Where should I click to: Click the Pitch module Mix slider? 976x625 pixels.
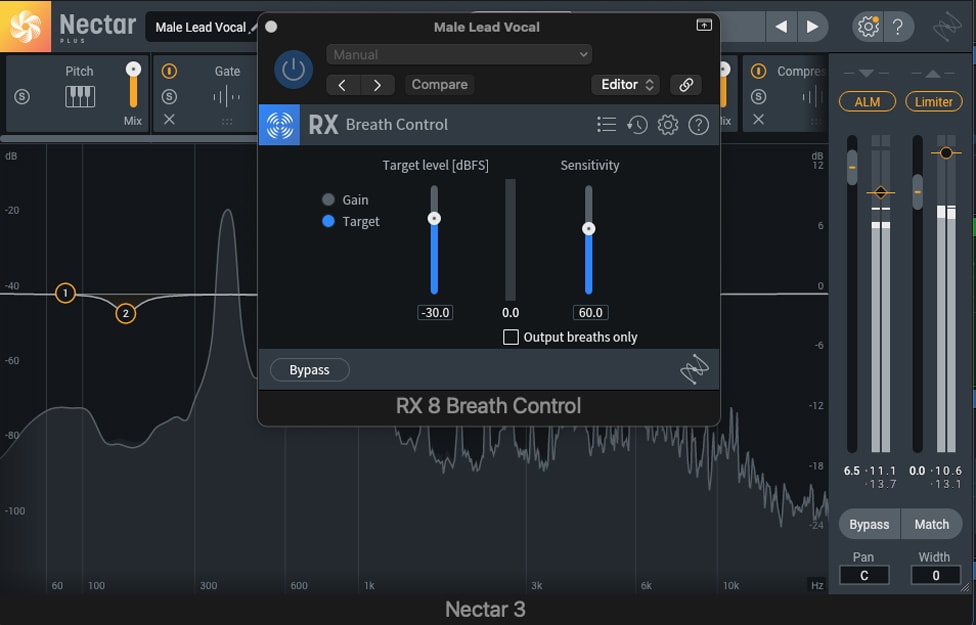133,85
